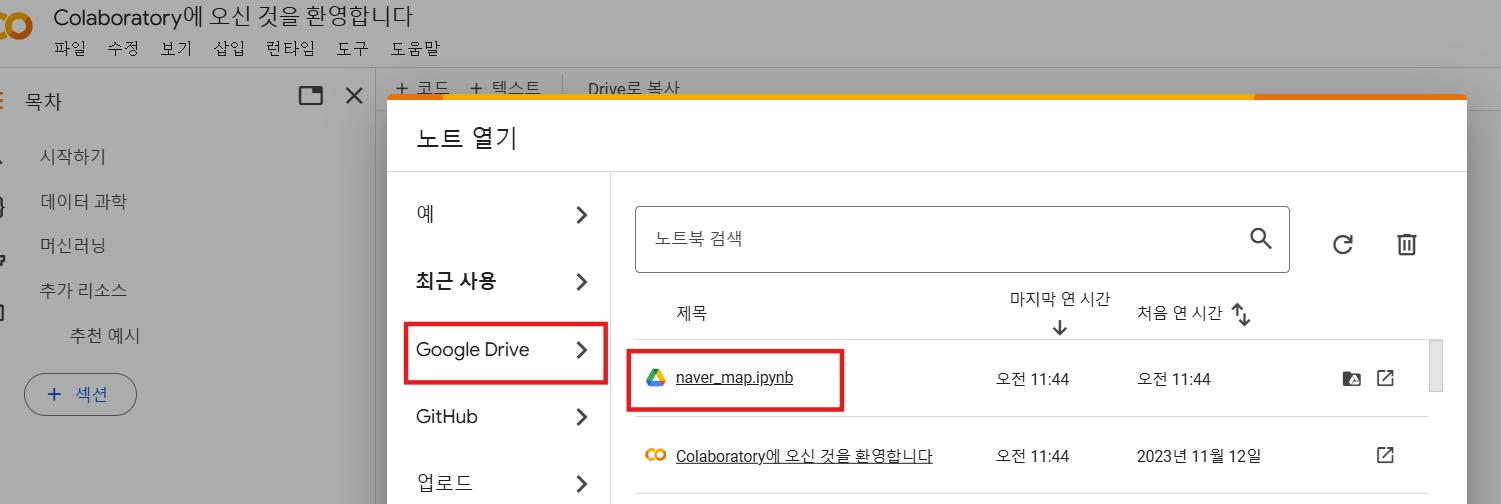
Task: Open Colaboratory welcome notebook in new tab icon
Action: (1385, 455)
